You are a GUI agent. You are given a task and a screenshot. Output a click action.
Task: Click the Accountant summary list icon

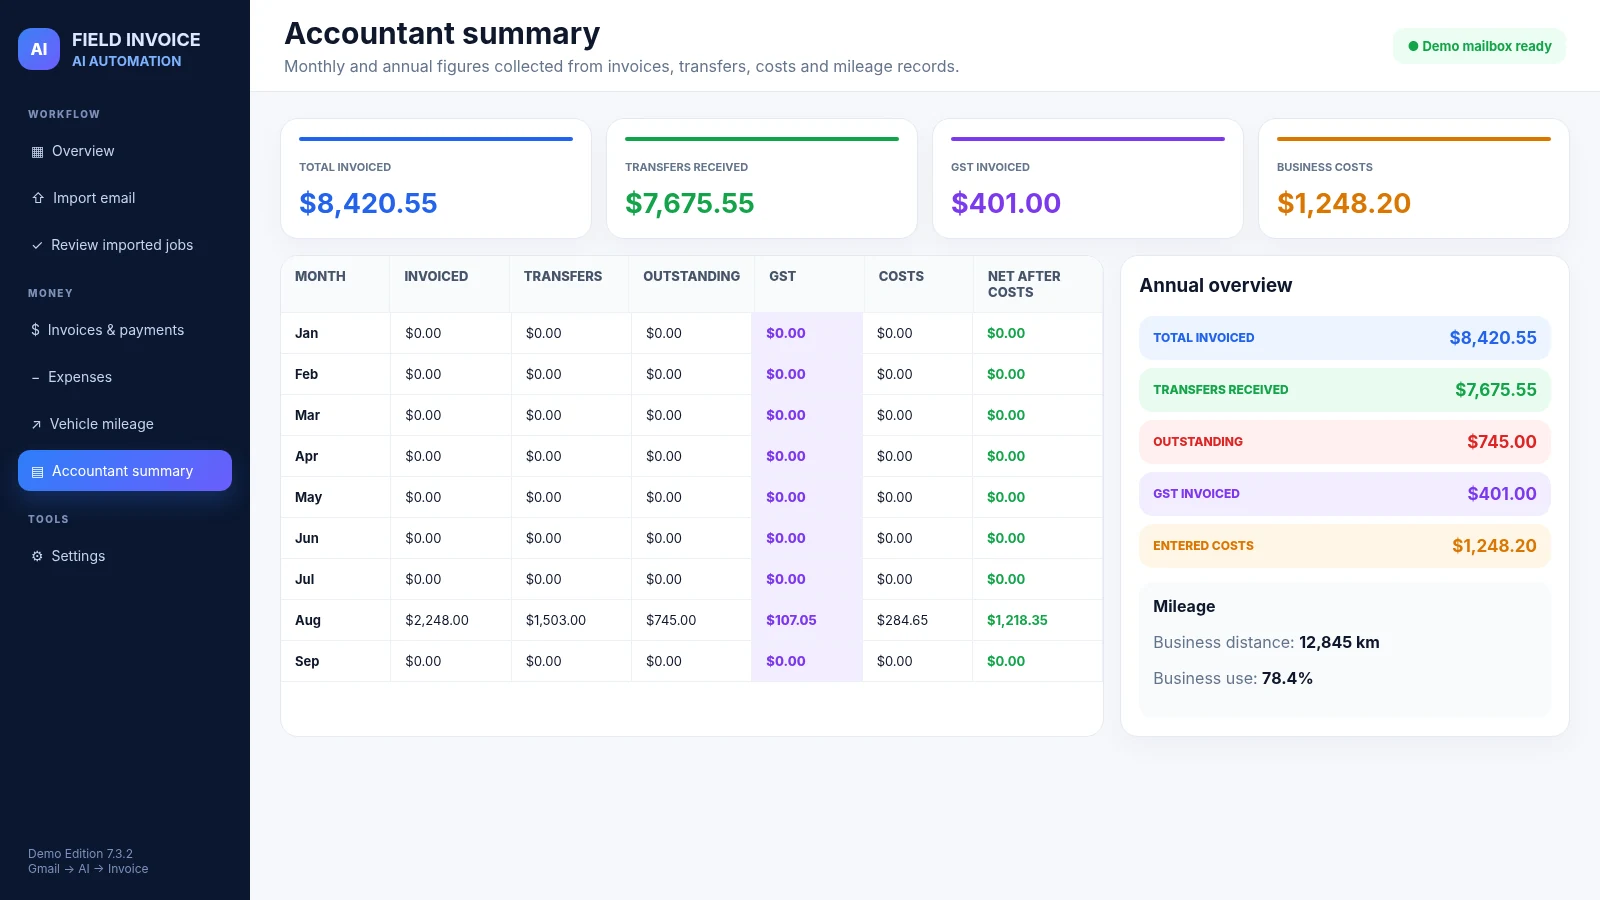[37, 472]
